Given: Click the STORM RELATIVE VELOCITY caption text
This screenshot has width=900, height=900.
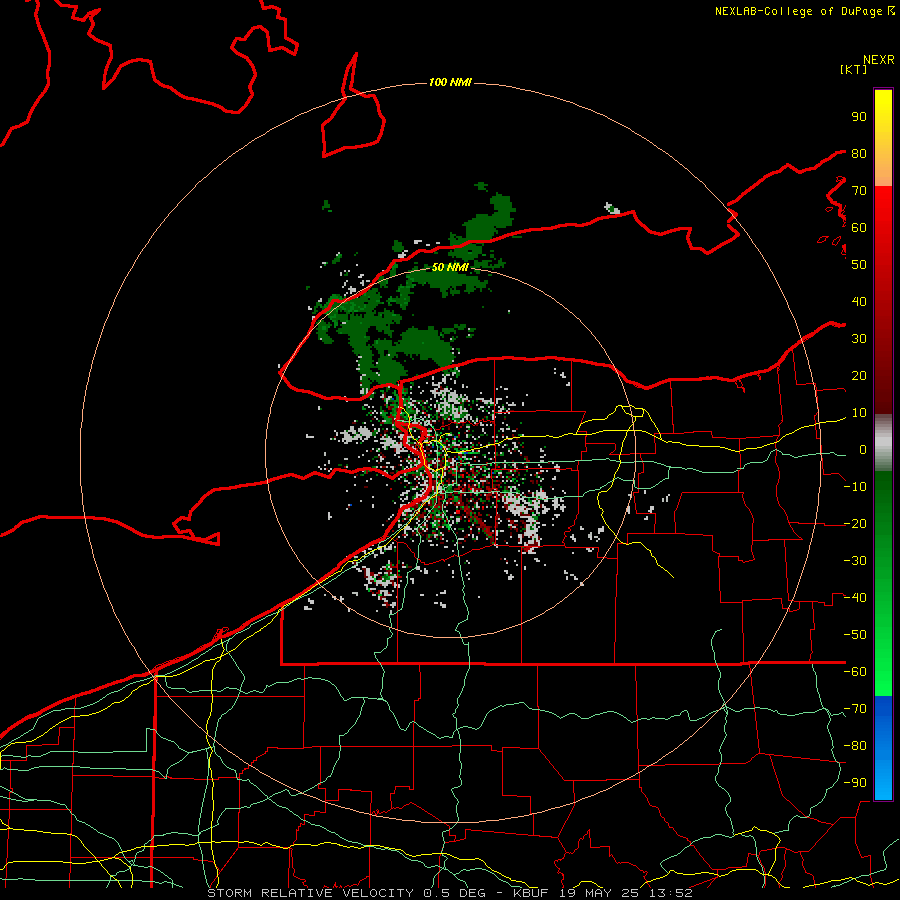Looking at the screenshot, I should click(310, 893).
